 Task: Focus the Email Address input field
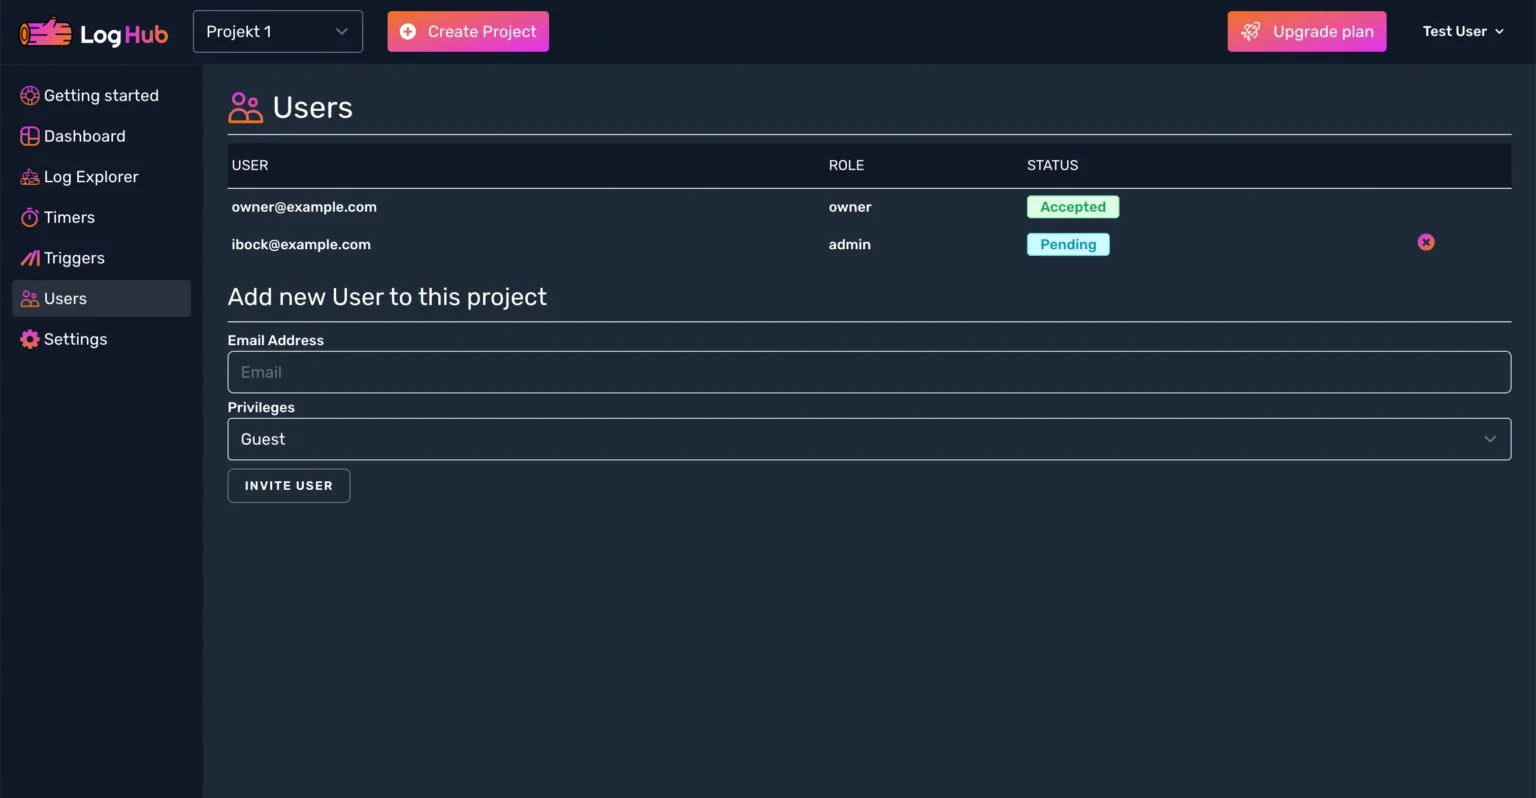(x=868, y=373)
